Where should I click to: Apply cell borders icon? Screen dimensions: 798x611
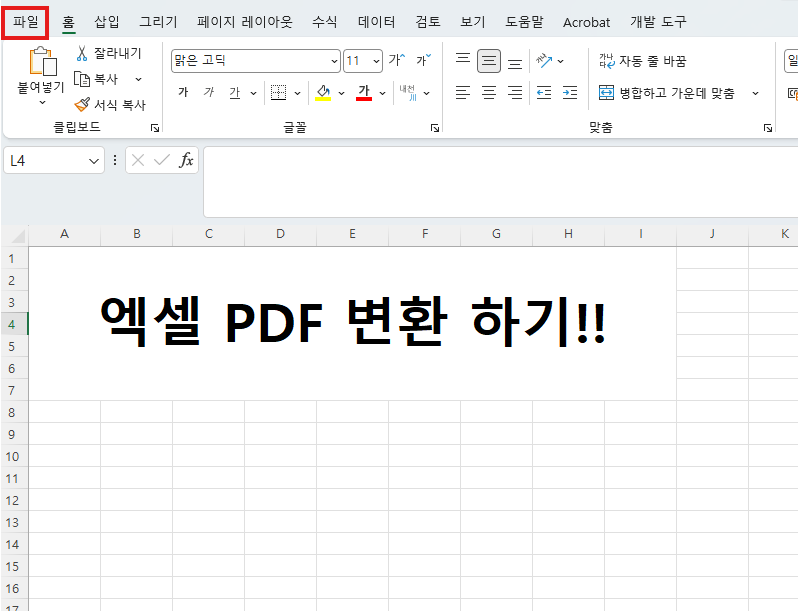pyautogui.click(x=278, y=93)
